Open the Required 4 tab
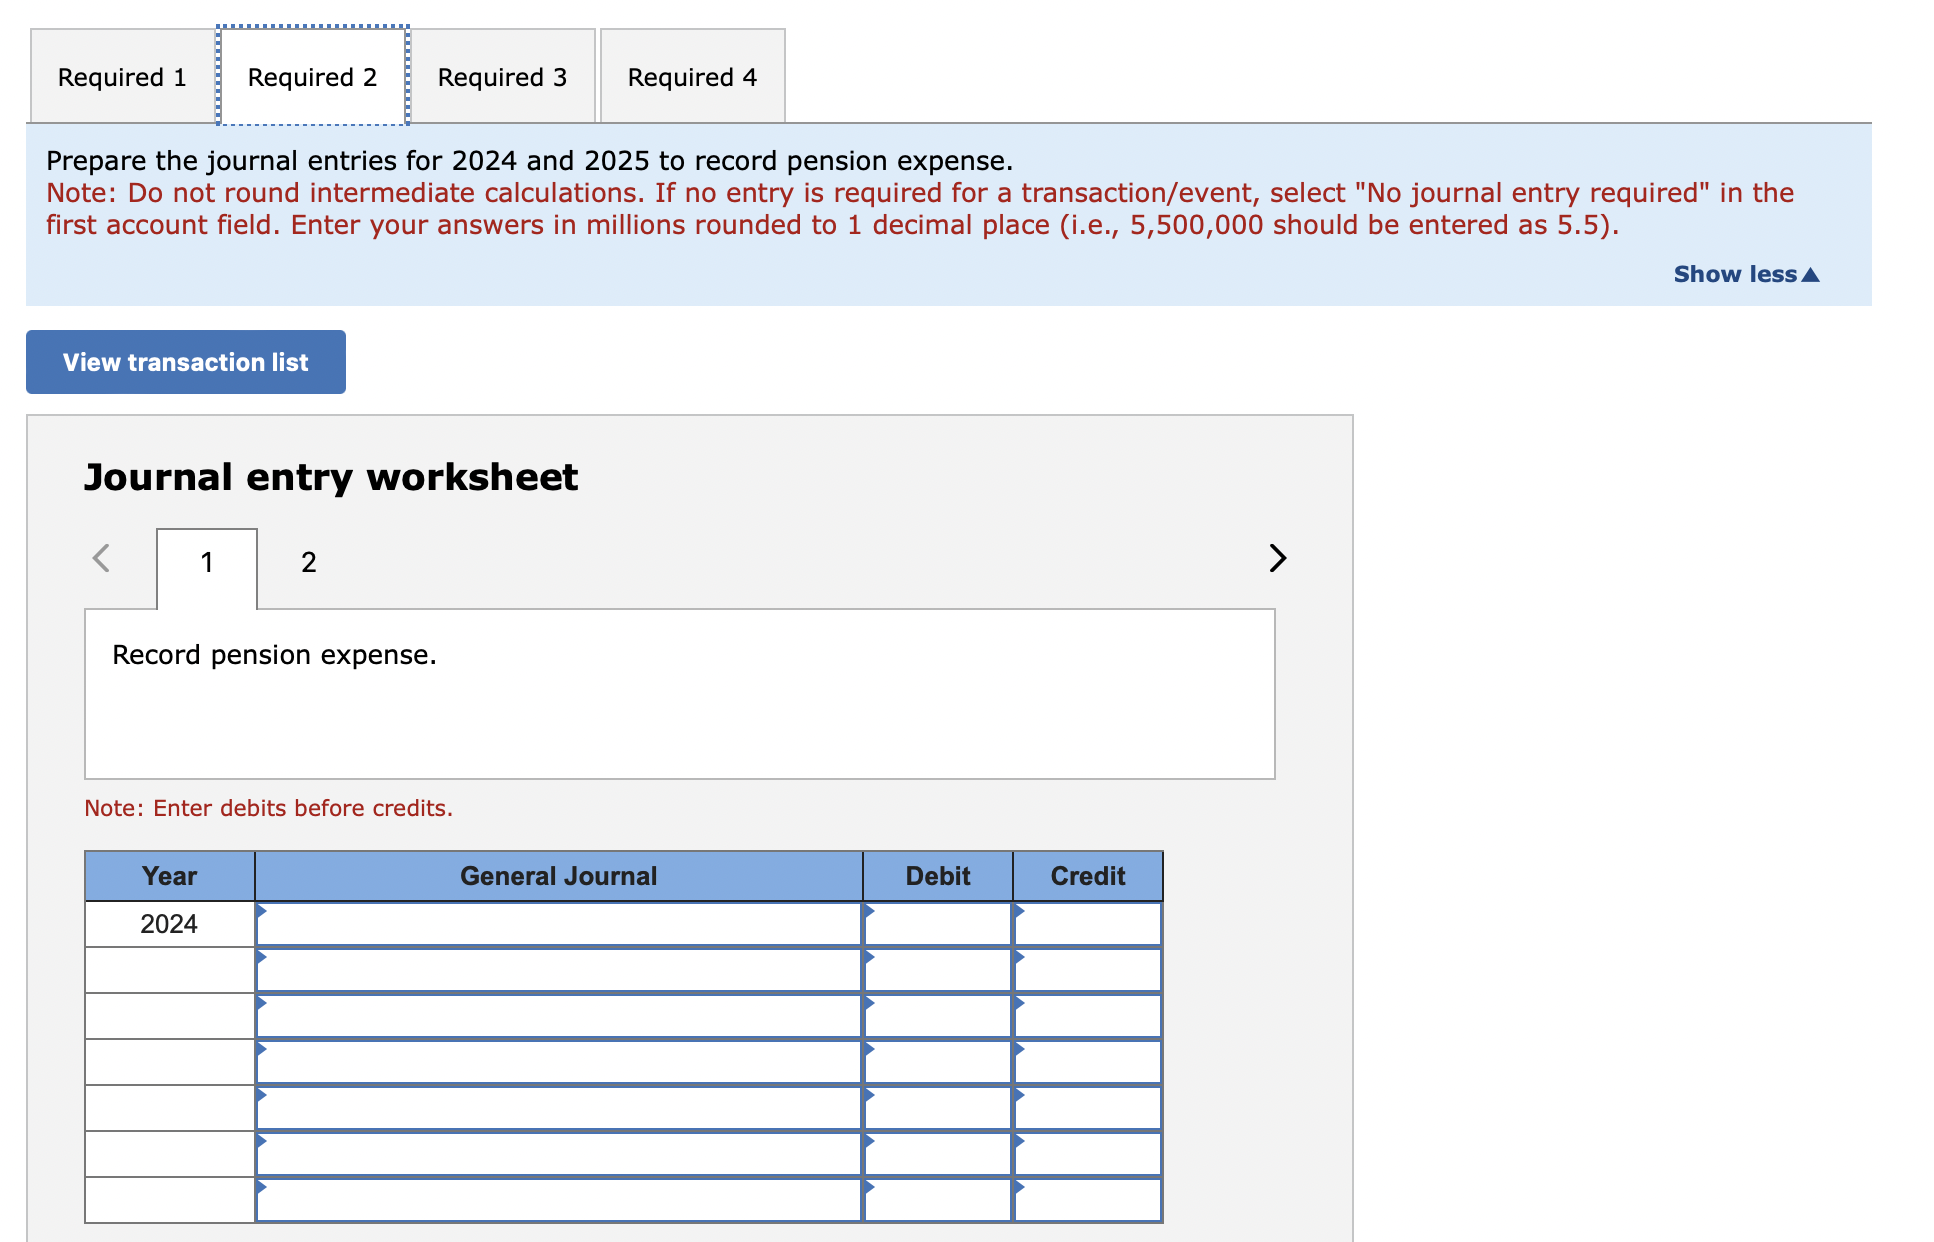 [x=692, y=77]
